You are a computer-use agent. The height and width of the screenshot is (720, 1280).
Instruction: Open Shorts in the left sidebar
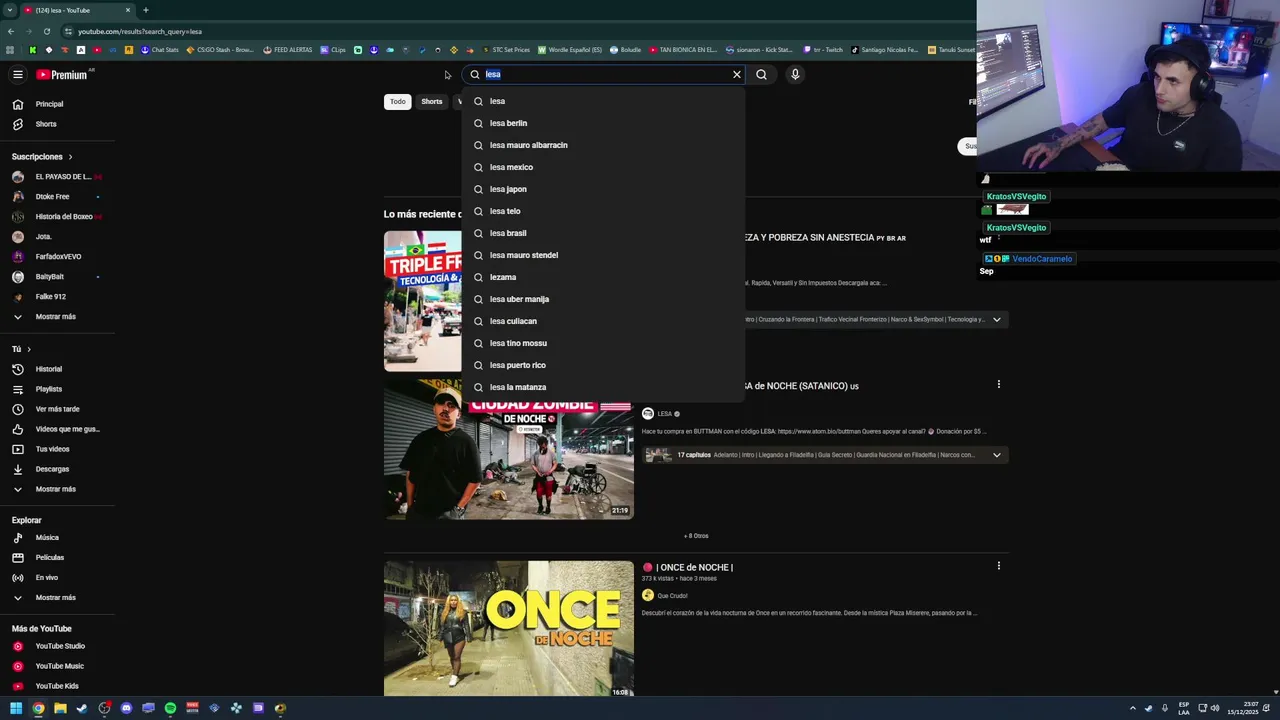click(x=46, y=124)
